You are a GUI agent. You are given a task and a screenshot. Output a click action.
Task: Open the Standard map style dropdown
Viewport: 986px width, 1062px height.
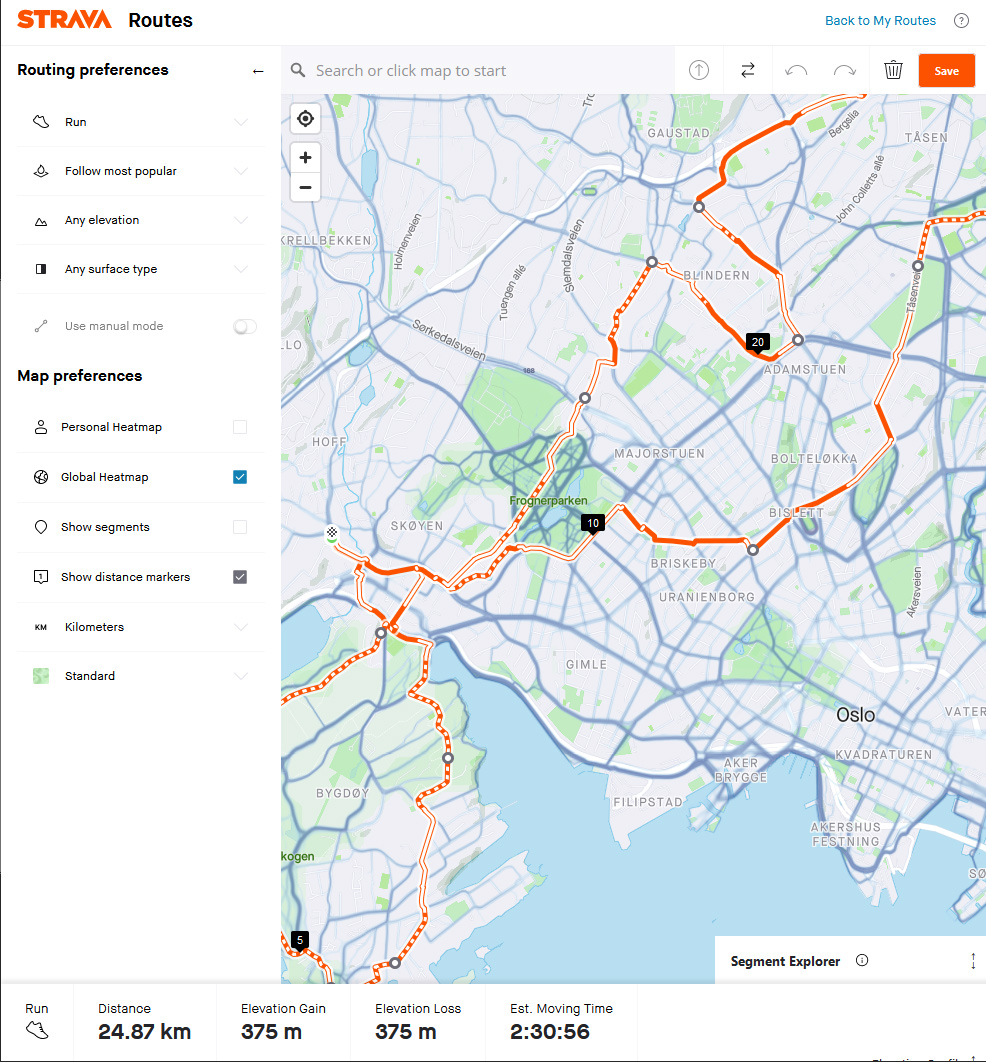coord(140,676)
